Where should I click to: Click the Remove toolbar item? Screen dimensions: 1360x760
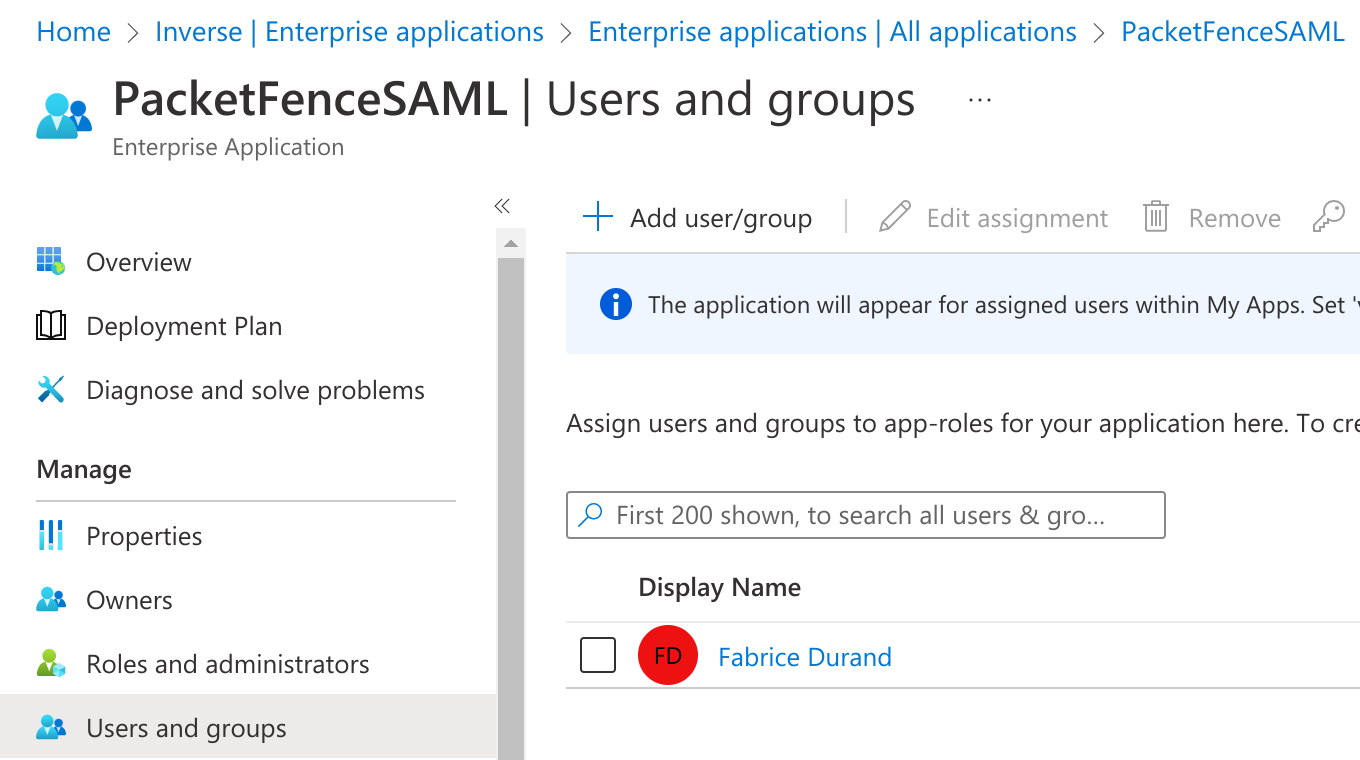tap(1211, 217)
